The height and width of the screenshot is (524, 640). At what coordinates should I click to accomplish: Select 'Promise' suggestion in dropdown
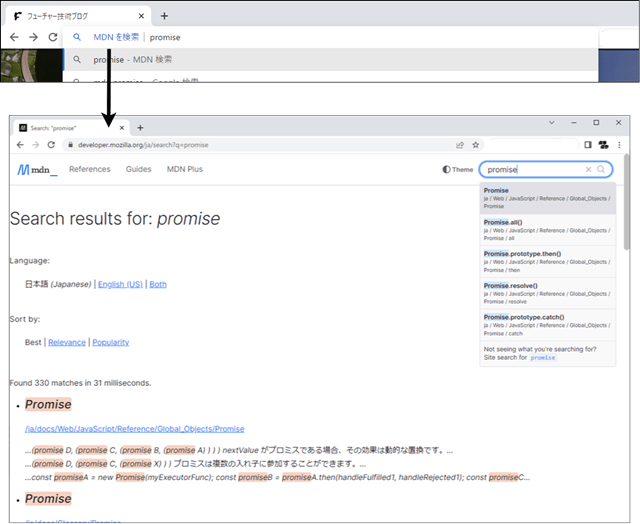[x=548, y=198]
